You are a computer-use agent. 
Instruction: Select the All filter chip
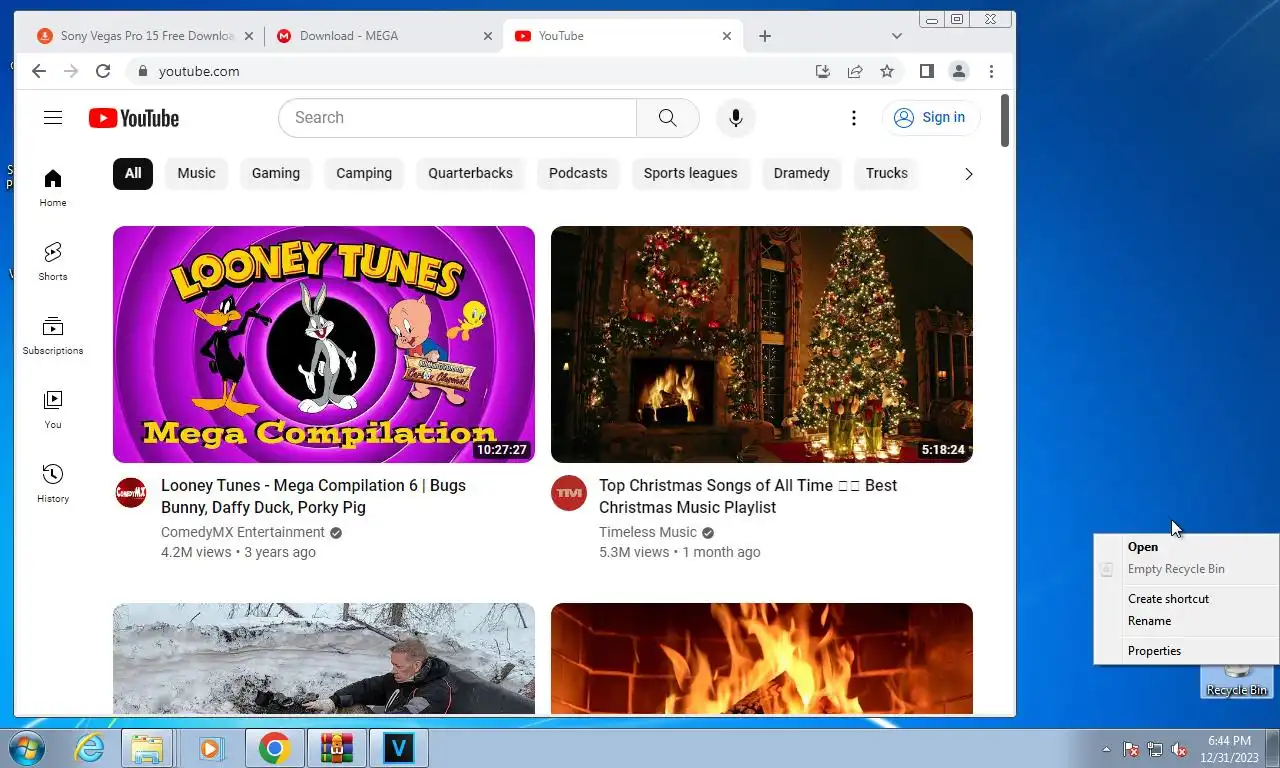click(133, 173)
